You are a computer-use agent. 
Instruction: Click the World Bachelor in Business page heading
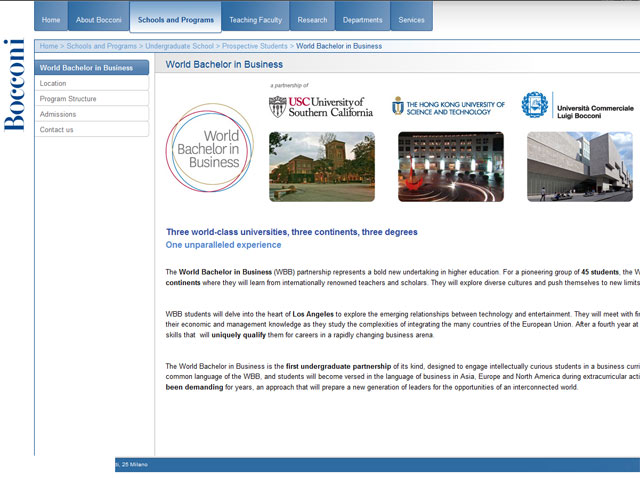(224, 64)
